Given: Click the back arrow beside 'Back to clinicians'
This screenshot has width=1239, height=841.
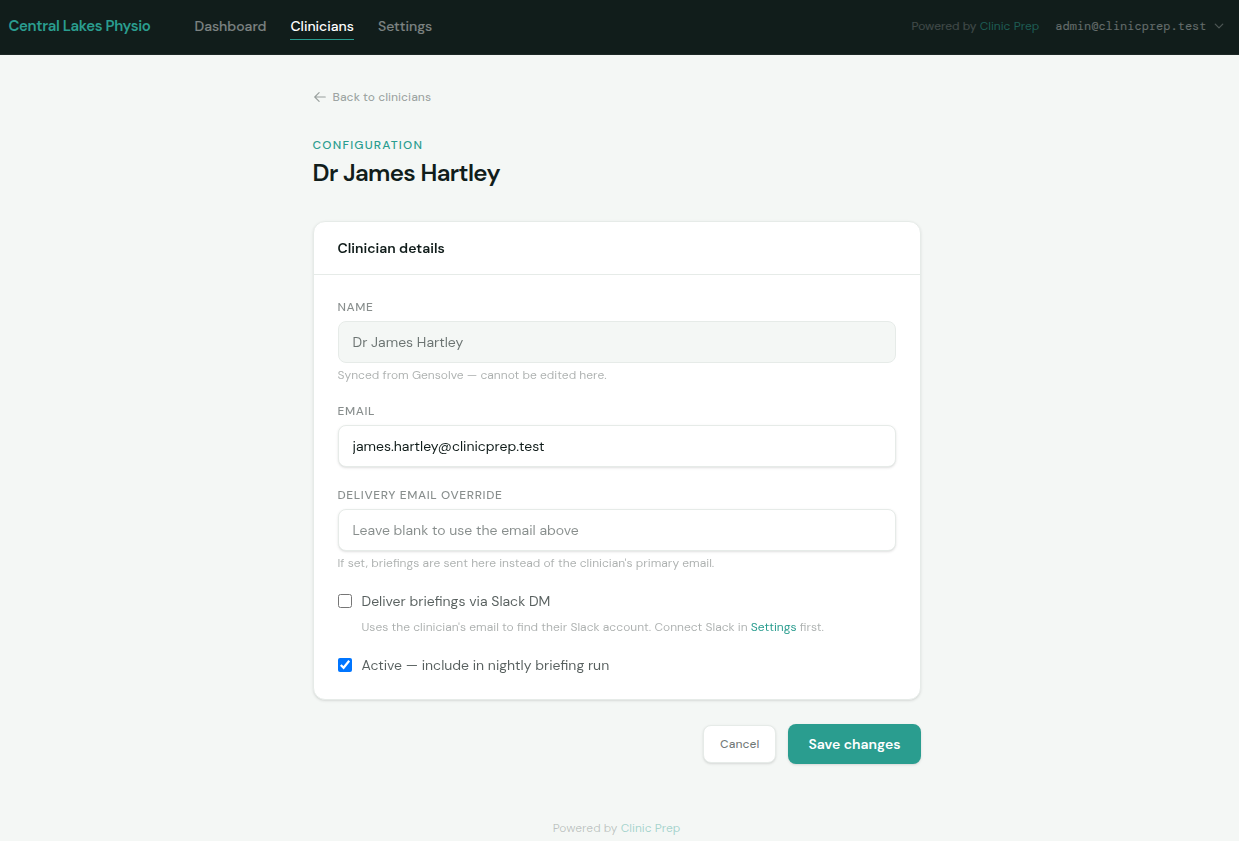Looking at the screenshot, I should coord(318,96).
